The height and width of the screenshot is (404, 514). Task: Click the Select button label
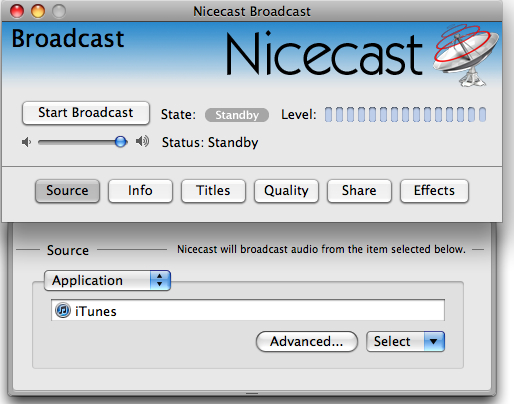pos(392,341)
